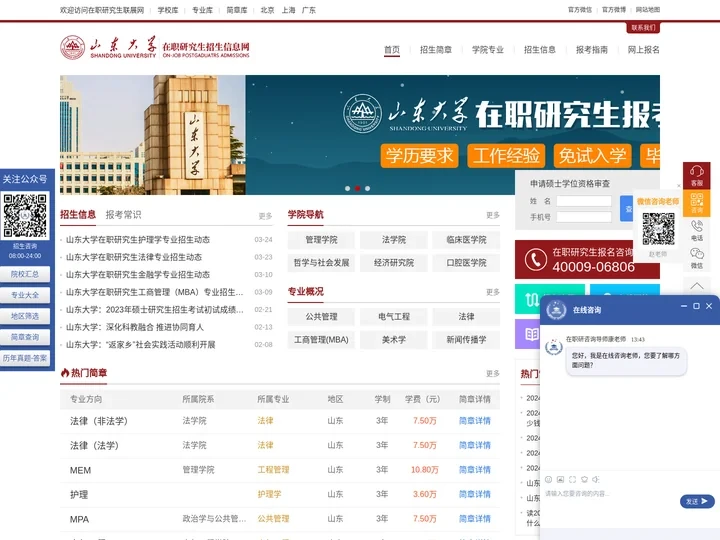Open 网上报名 navigation item
720x540 pixels.
tap(643, 50)
